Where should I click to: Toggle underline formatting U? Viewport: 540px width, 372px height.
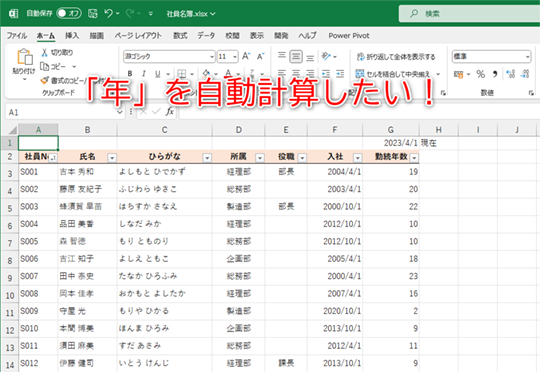158,73
